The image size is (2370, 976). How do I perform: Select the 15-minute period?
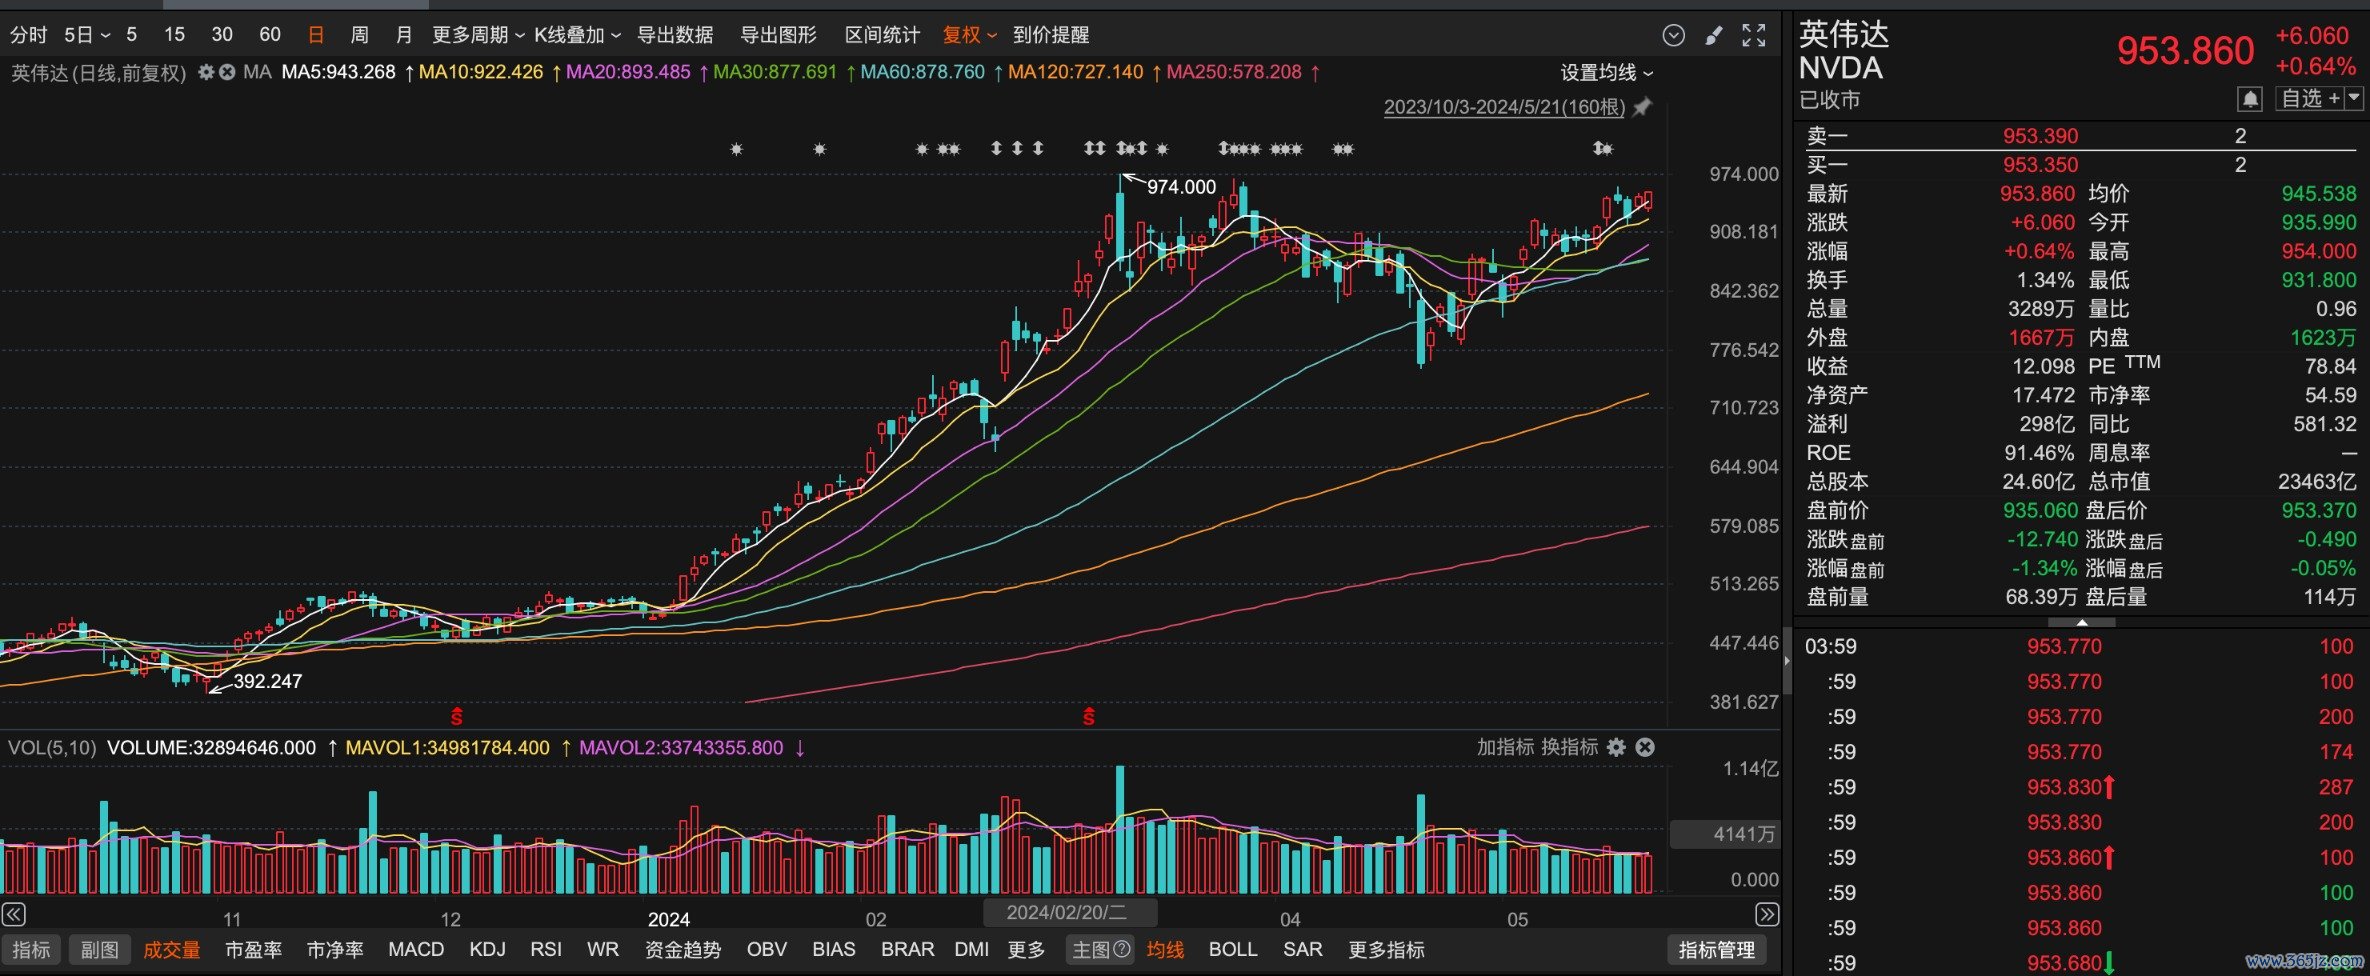pos(174,35)
